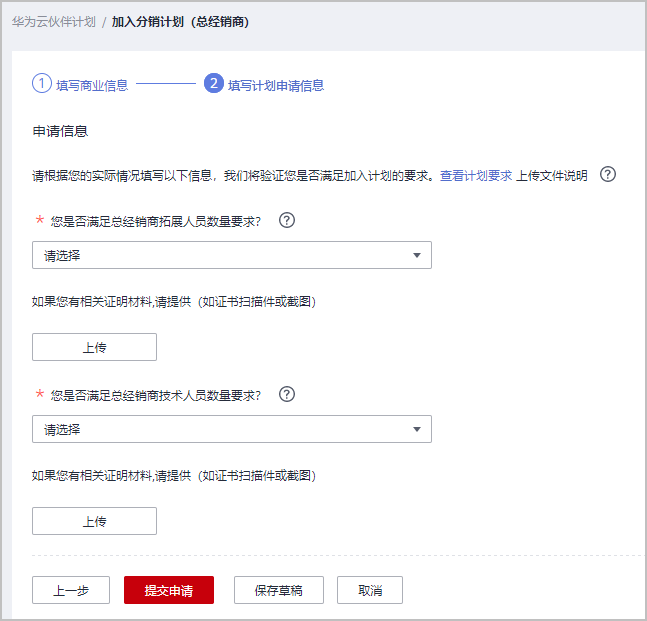Click step 1 circle icon 填写商业信息
This screenshot has height=621, width=647.
[x=42, y=84]
